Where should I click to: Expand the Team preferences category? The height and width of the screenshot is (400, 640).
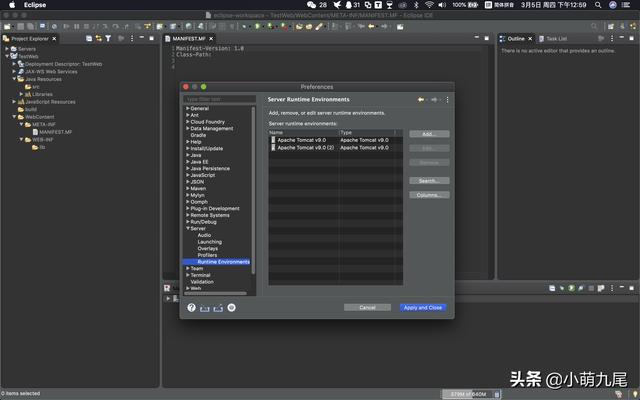click(x=188, y=268)
